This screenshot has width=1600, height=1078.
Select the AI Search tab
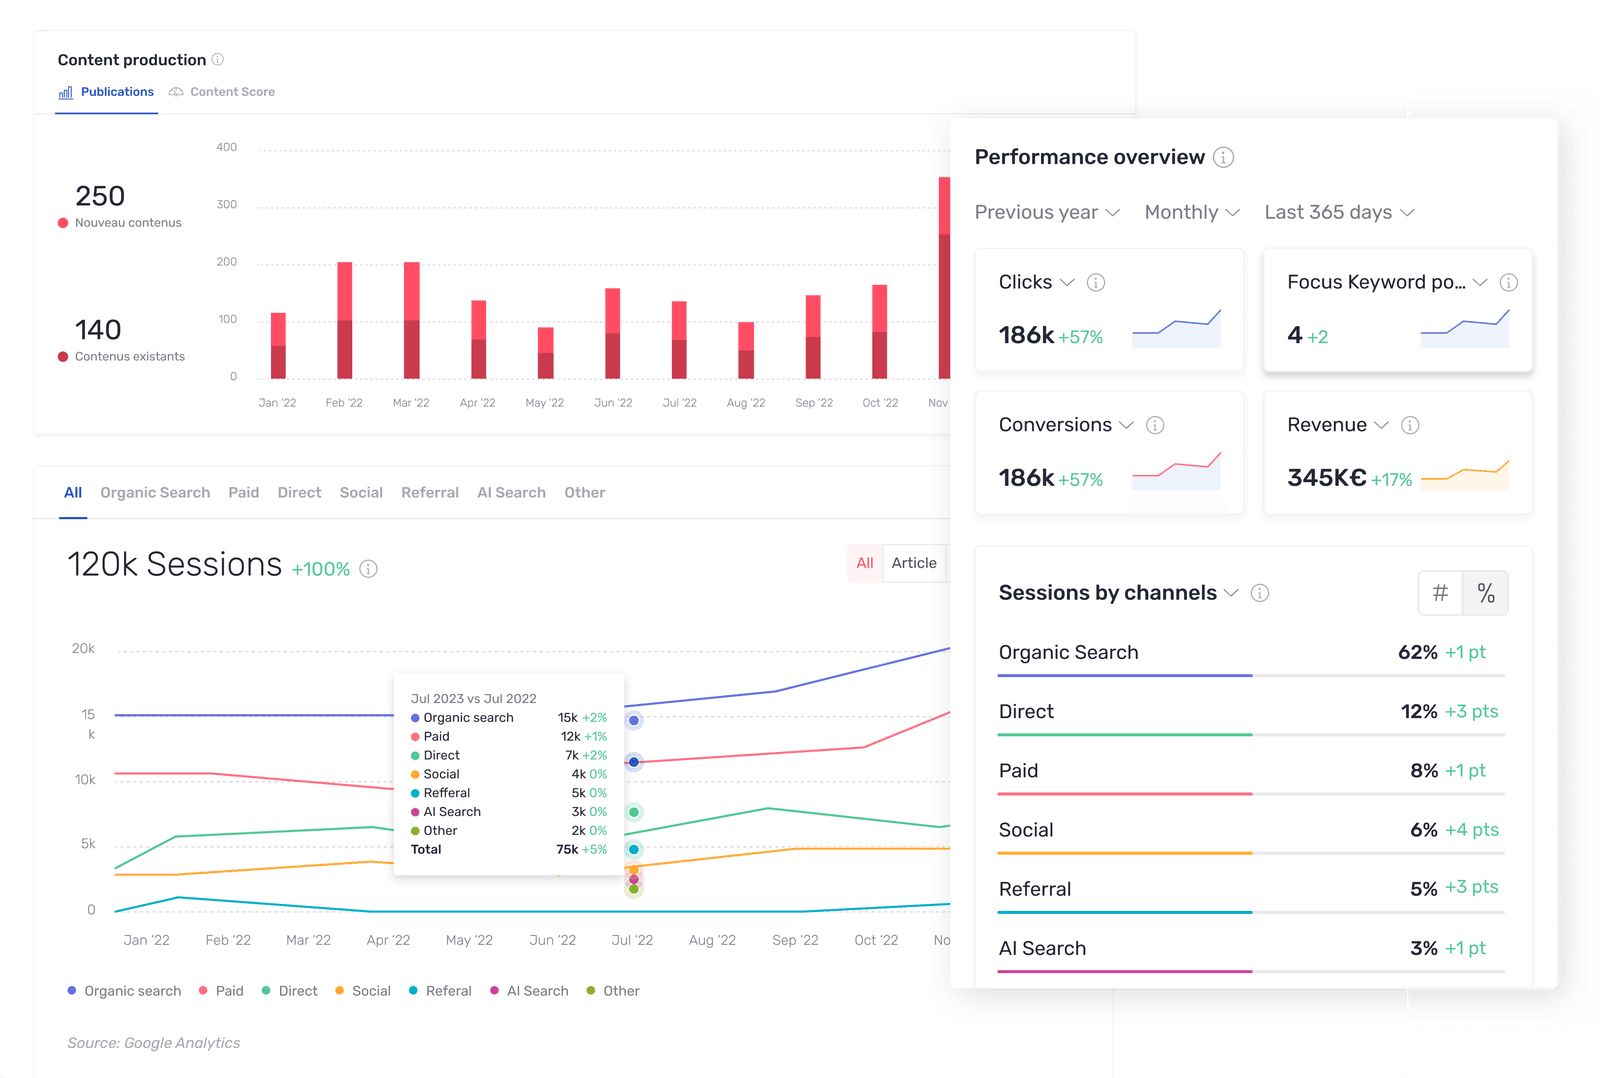tap(511, 493)
